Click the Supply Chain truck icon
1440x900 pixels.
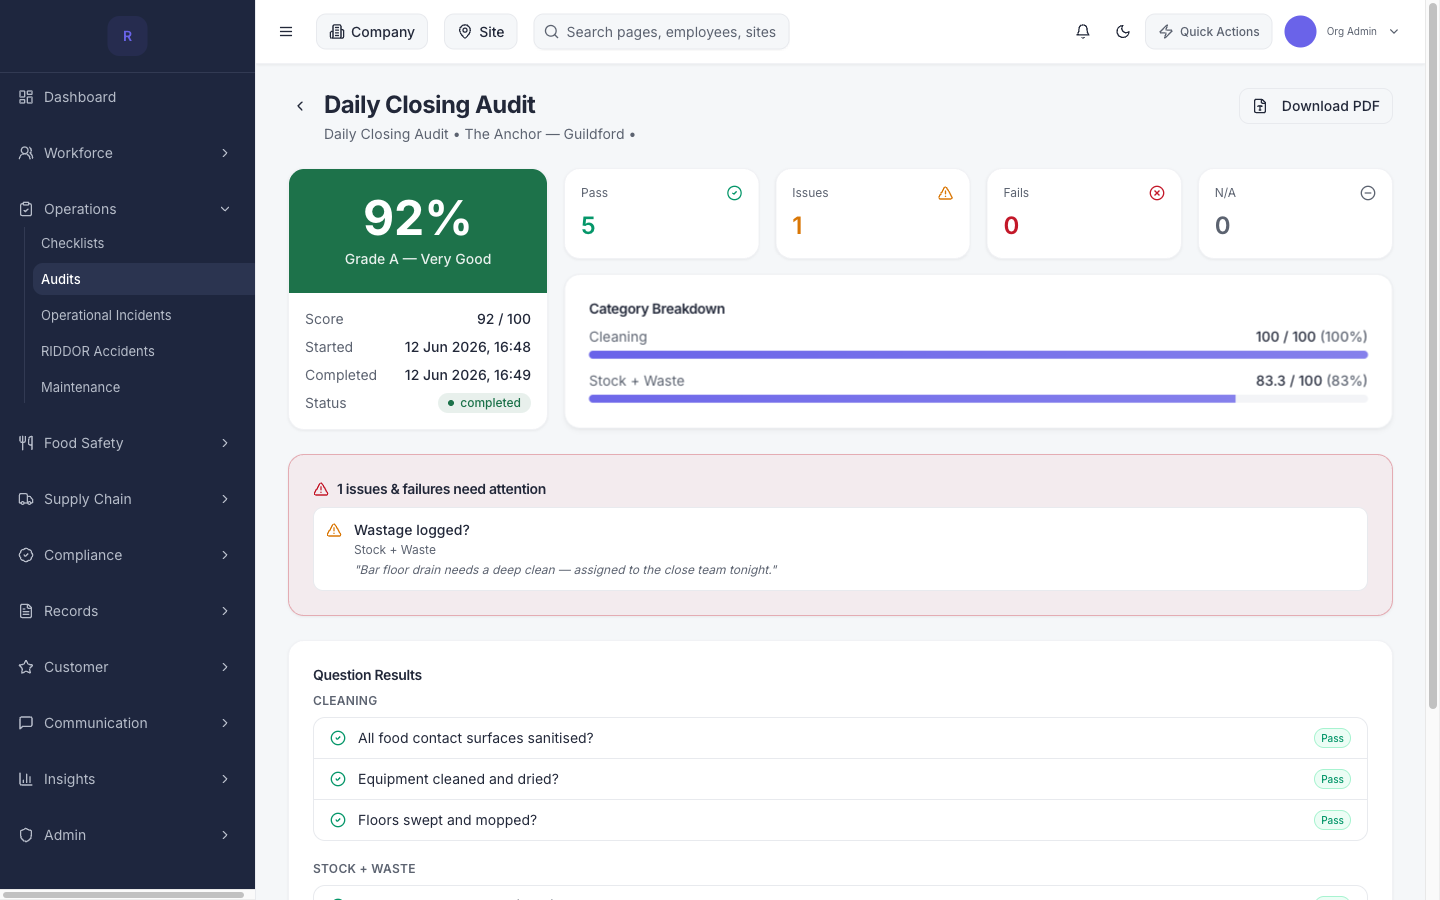pos(26,499)
